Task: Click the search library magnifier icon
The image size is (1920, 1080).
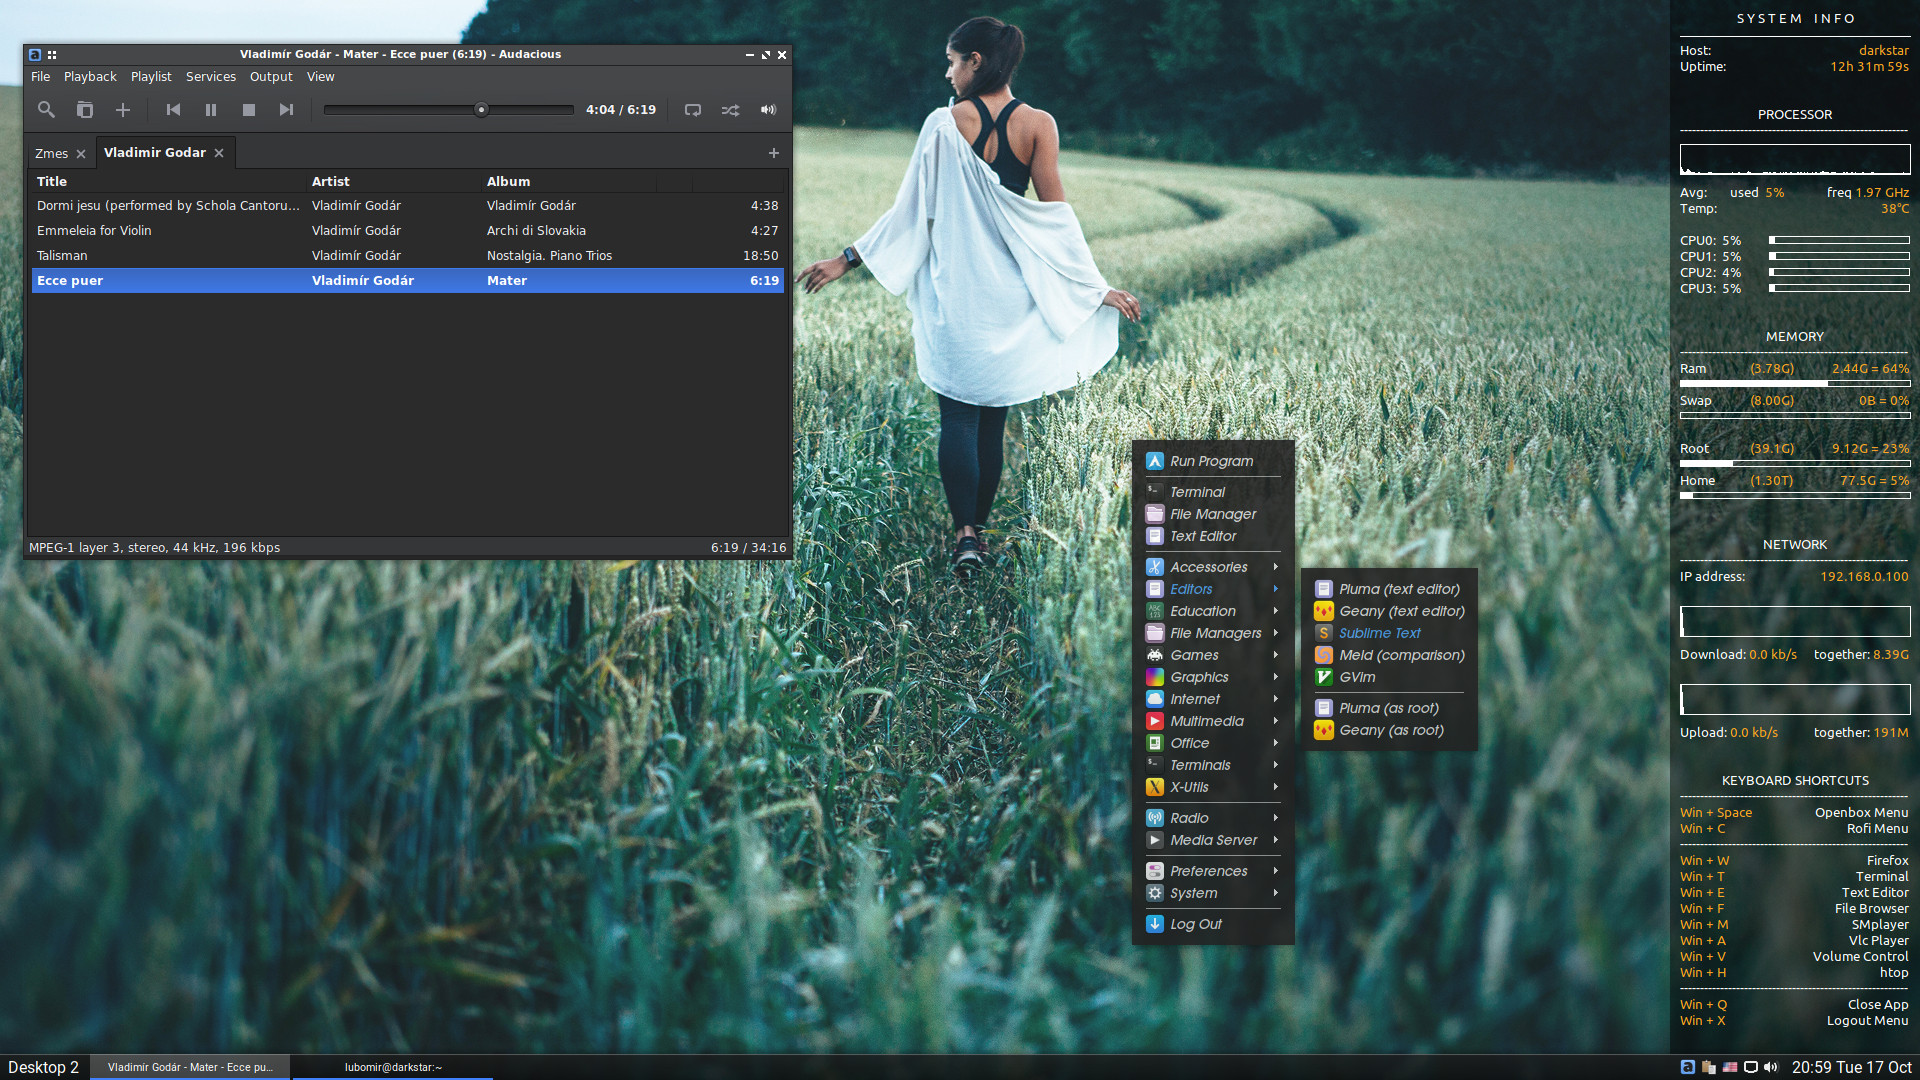Action: (x=46, y=110)
